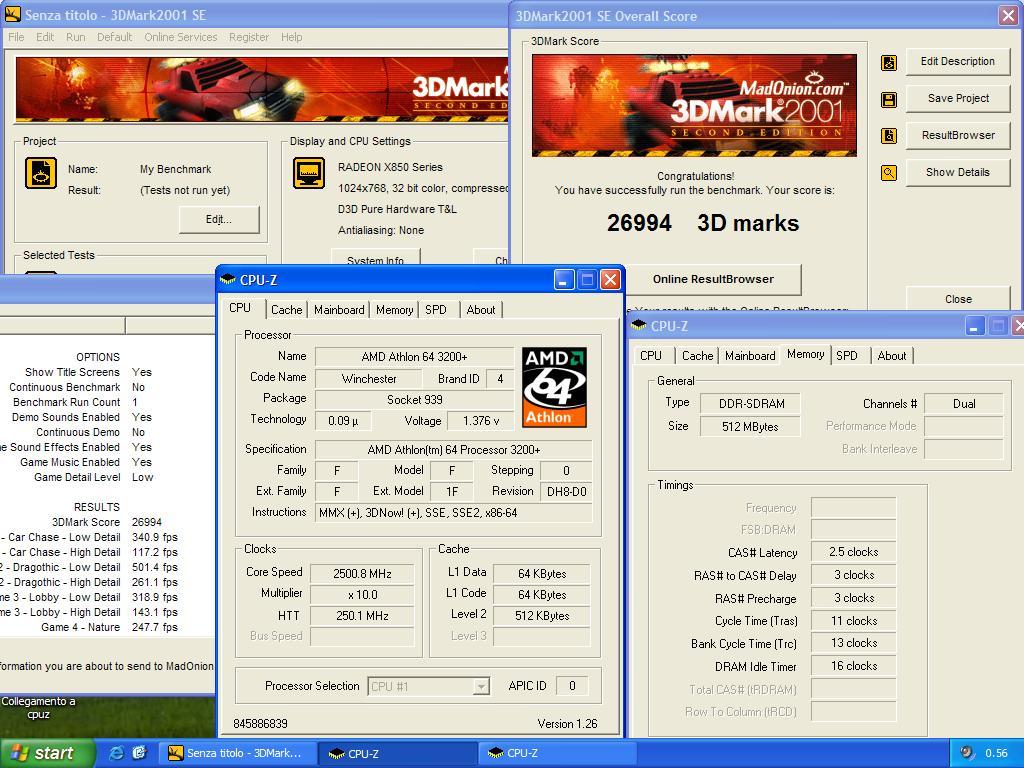Maximize the front CPU-Z window
The height and width of the screenshot is (768, 1024).
coord(587,280)
